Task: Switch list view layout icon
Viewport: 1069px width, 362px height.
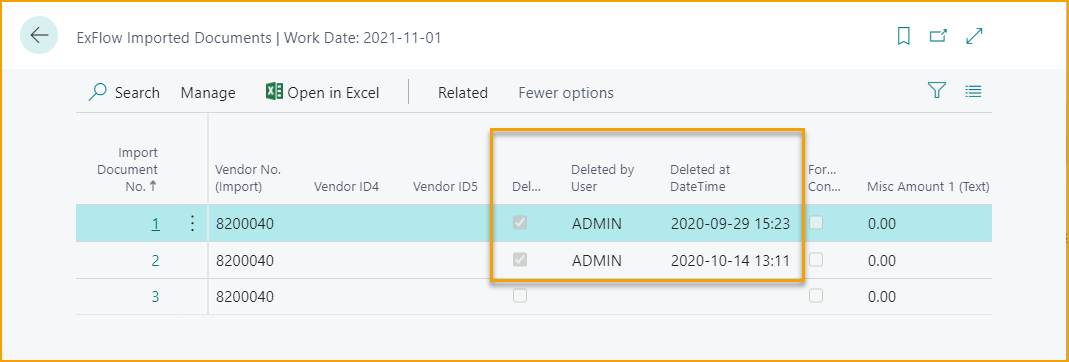Action: click(973, 91)
